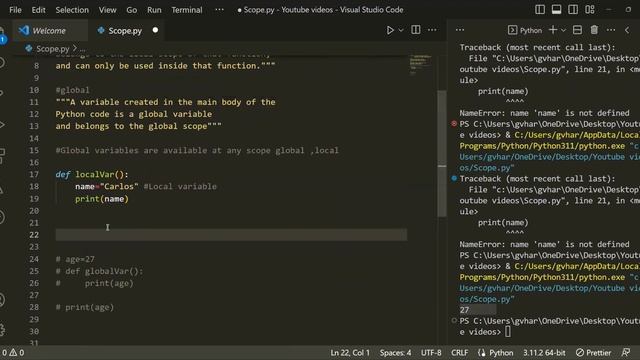Collapse terminal panel with chevron arrow
Screen dimensions: 640x360
pos(627,30)
